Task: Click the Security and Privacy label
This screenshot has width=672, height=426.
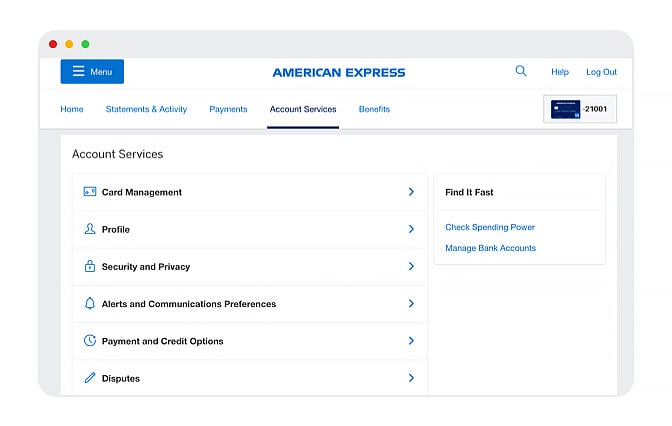Action: point(146,267)
